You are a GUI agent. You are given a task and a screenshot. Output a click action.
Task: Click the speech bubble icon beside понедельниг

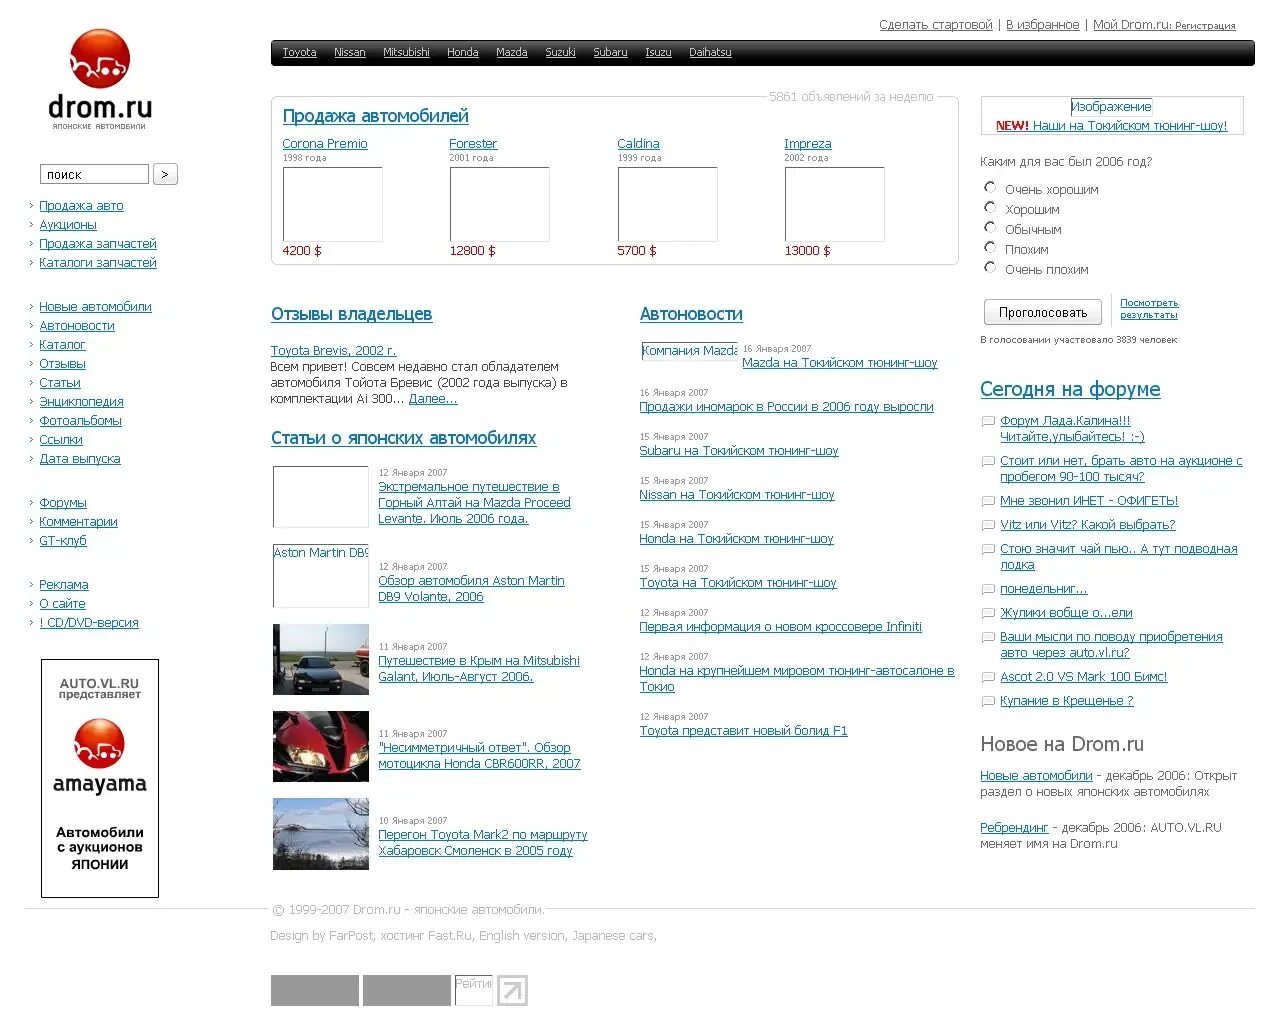988,589
